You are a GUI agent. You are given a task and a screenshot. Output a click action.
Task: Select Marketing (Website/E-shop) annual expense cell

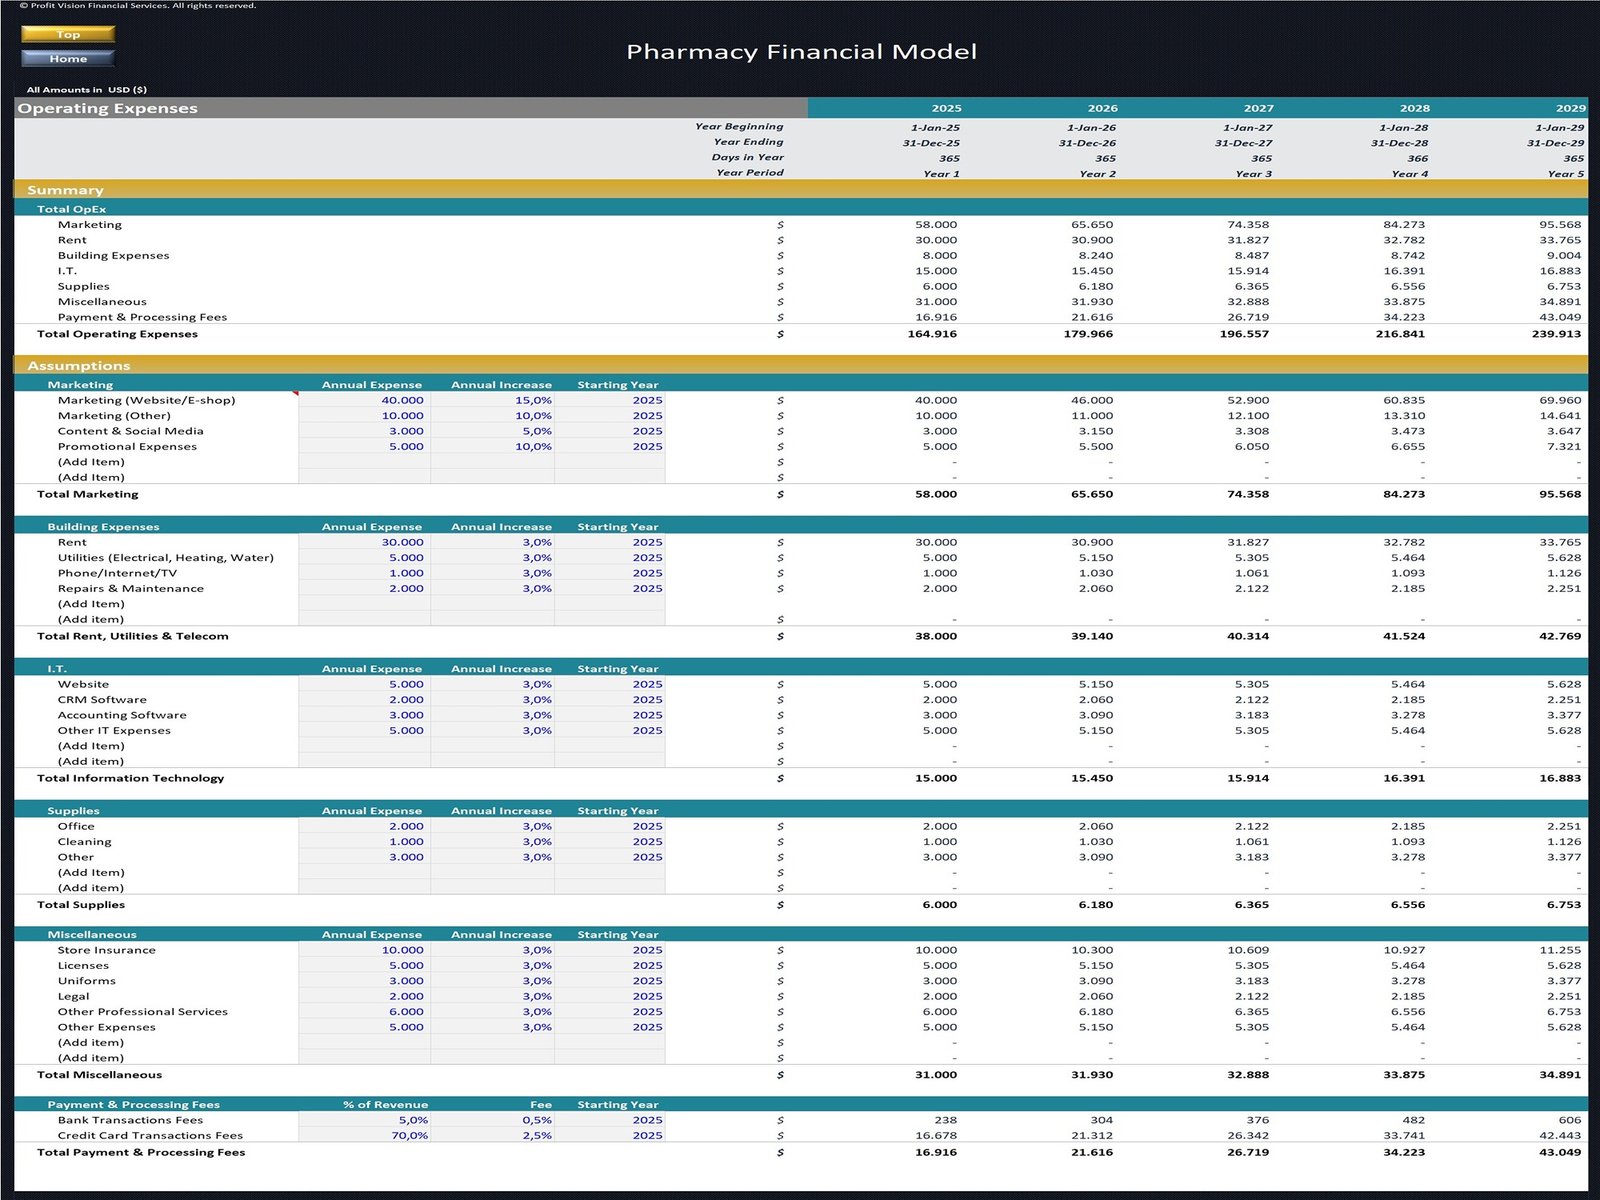point(365,400)
